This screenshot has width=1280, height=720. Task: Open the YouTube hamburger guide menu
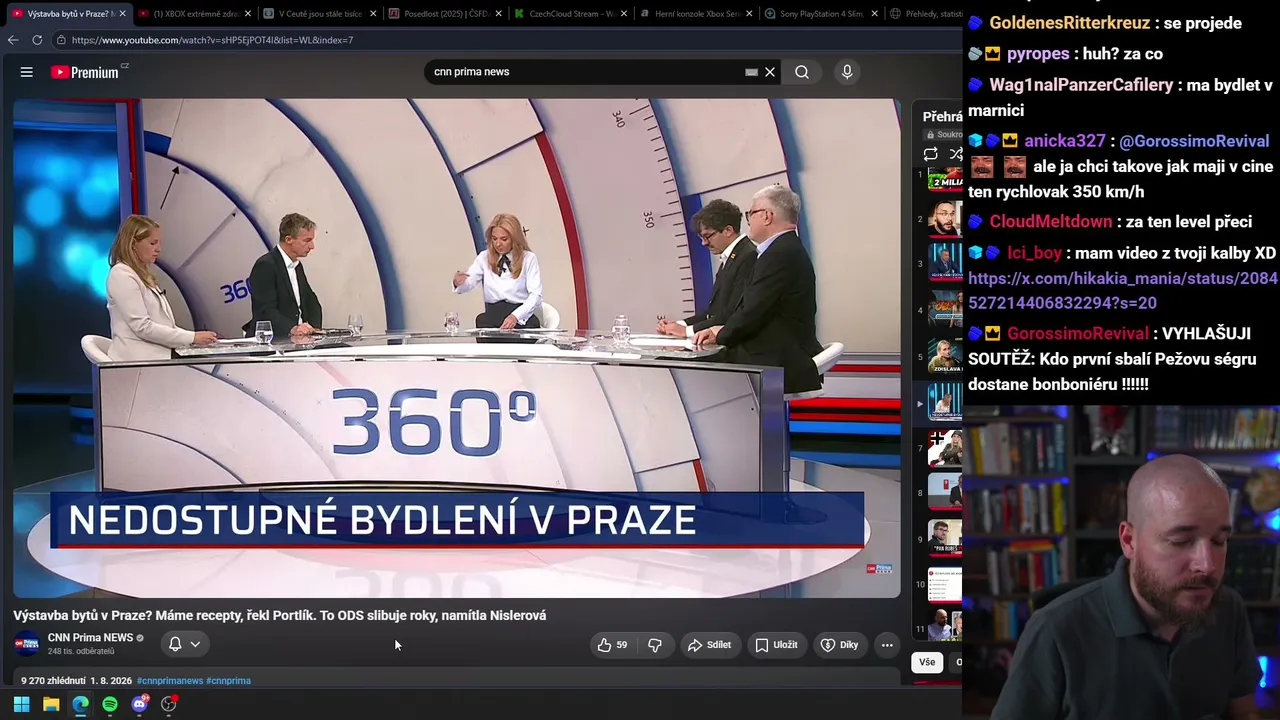point(27,72)
